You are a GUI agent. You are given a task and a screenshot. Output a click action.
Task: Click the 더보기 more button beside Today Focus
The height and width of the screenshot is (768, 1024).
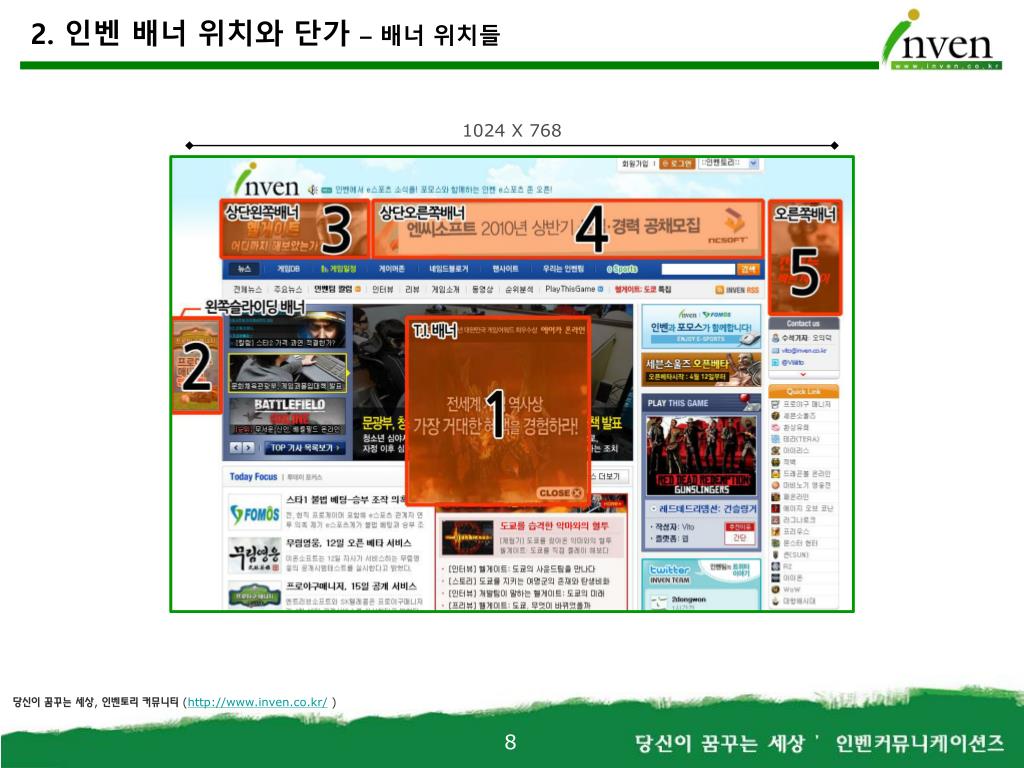tap(609, 477)
